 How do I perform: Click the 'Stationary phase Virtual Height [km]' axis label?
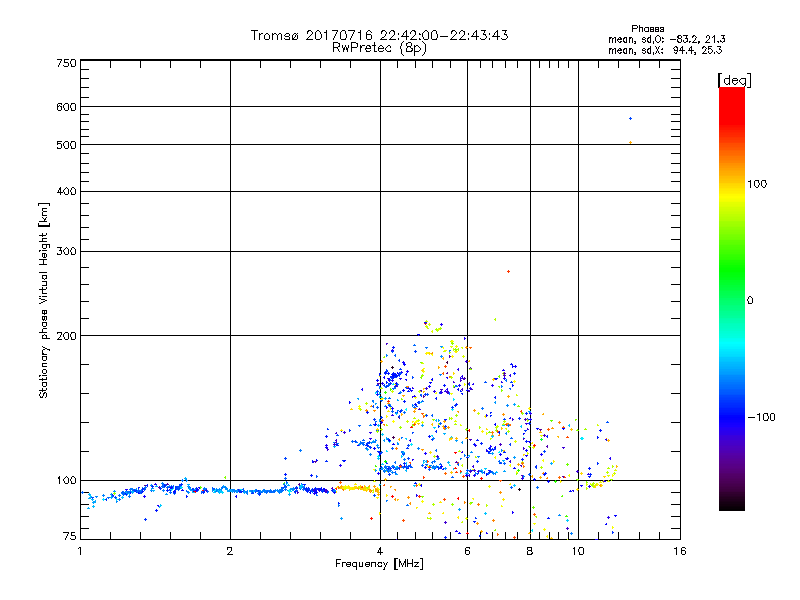(x=44, y=300)
